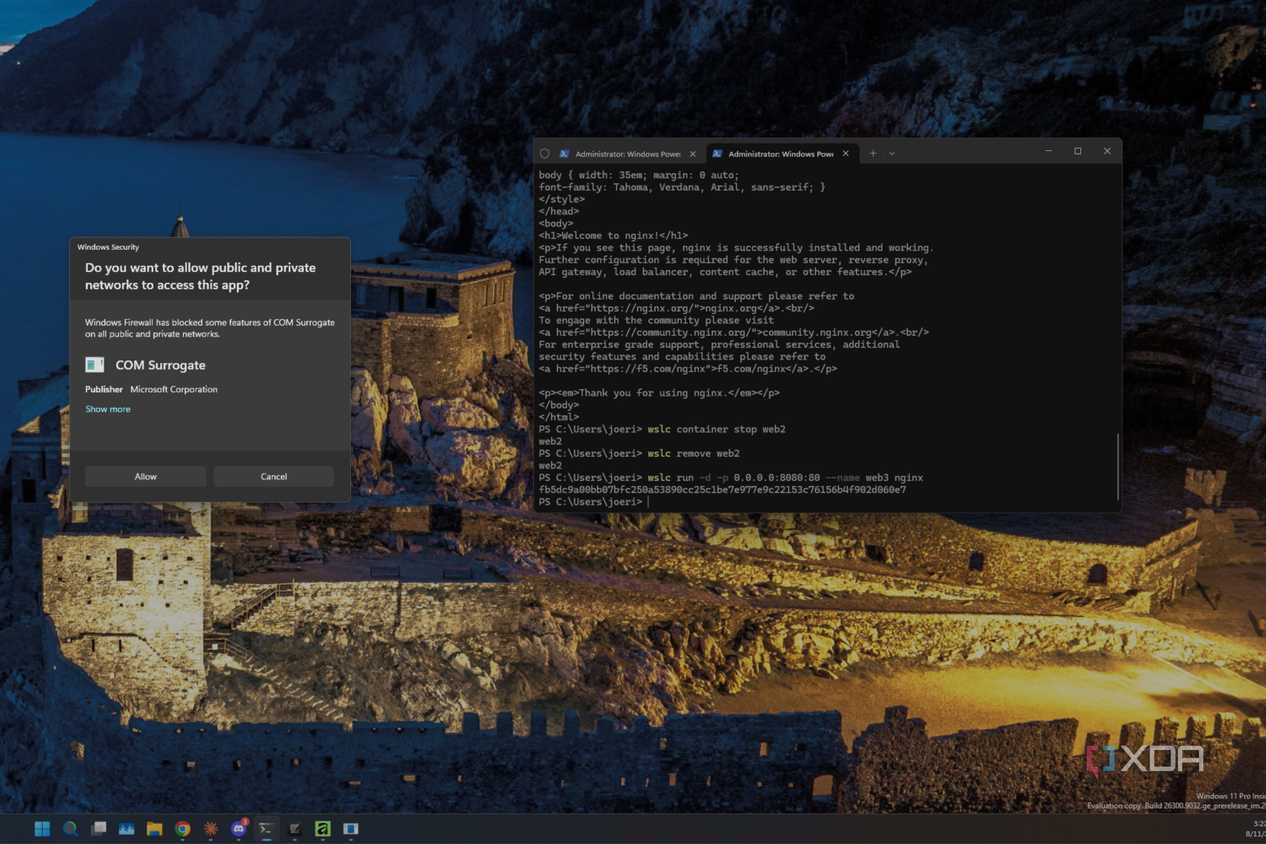1266x844 pixels.
Task: Open a new Terminal tab with plus button
Action: pyautogui.click(x=873, y=154)
